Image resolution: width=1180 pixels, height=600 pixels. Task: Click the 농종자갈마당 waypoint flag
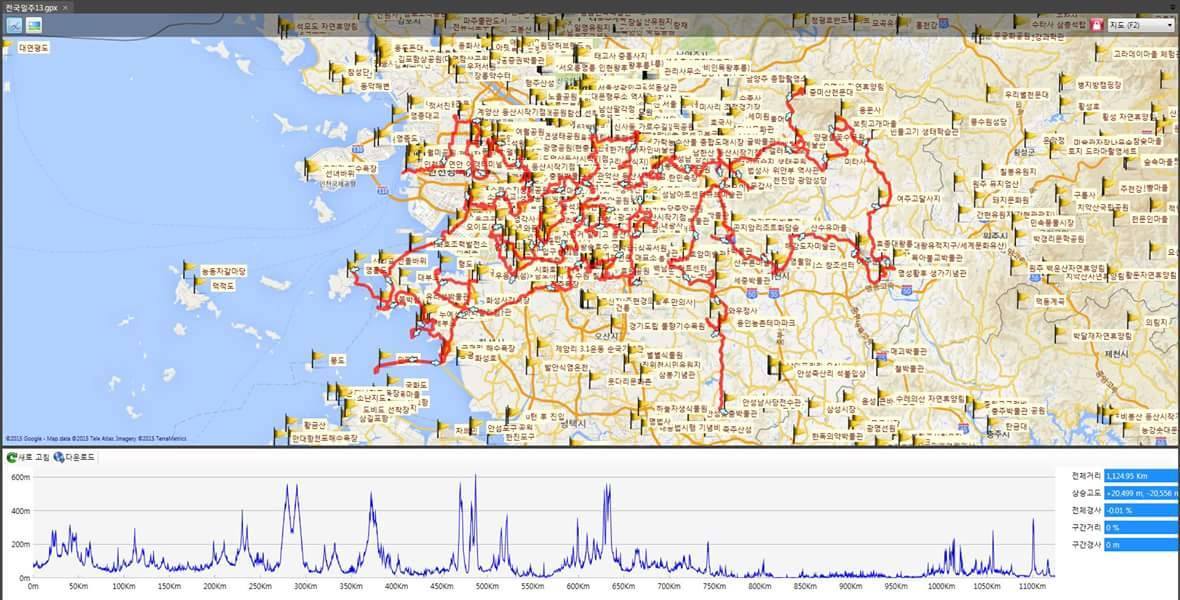pos(189,269)
